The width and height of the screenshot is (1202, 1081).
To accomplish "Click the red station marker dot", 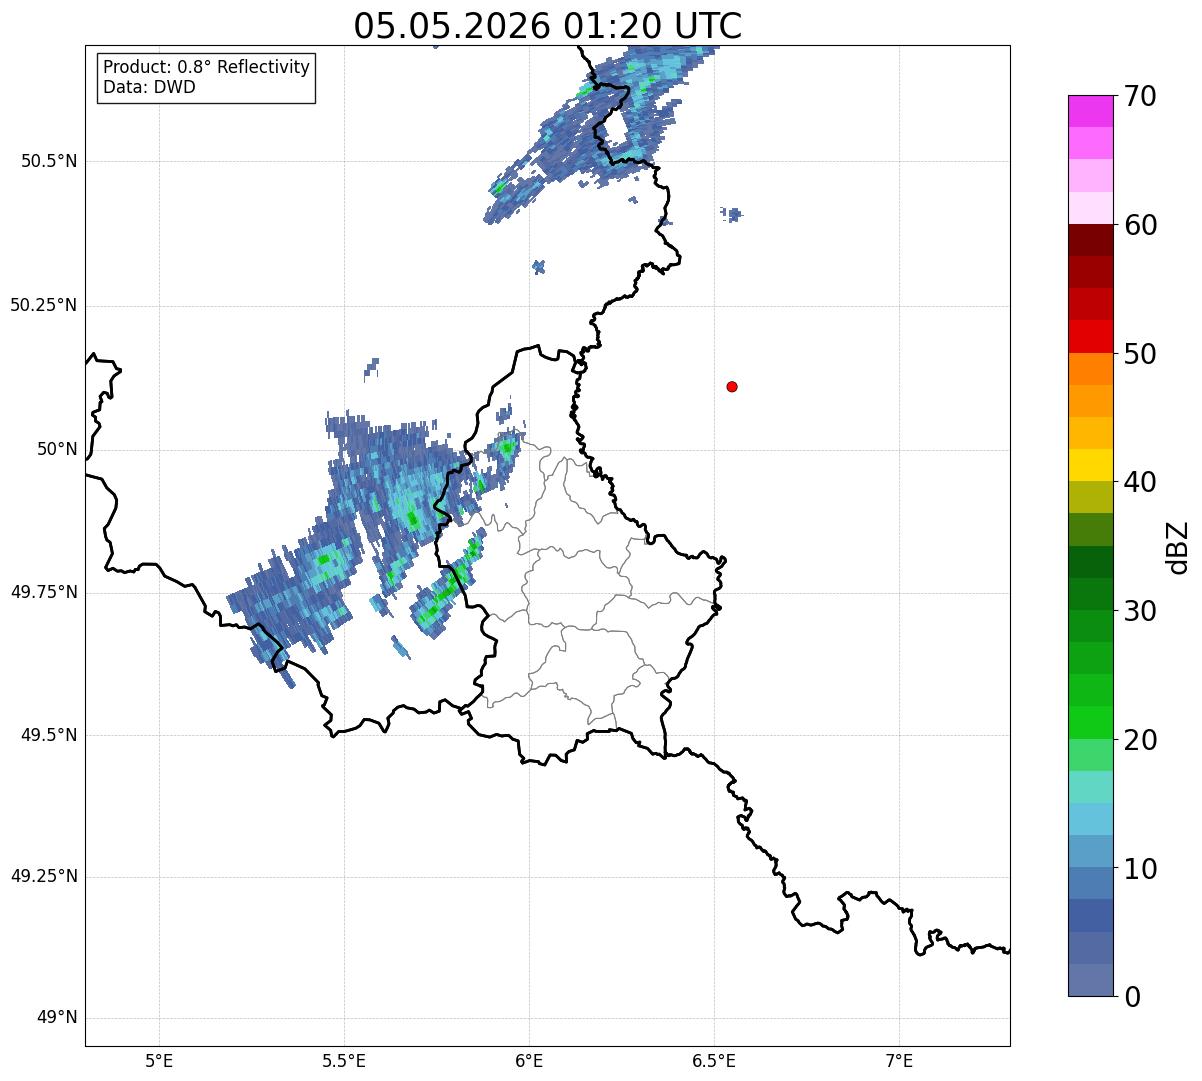I will tap(732, 386).
